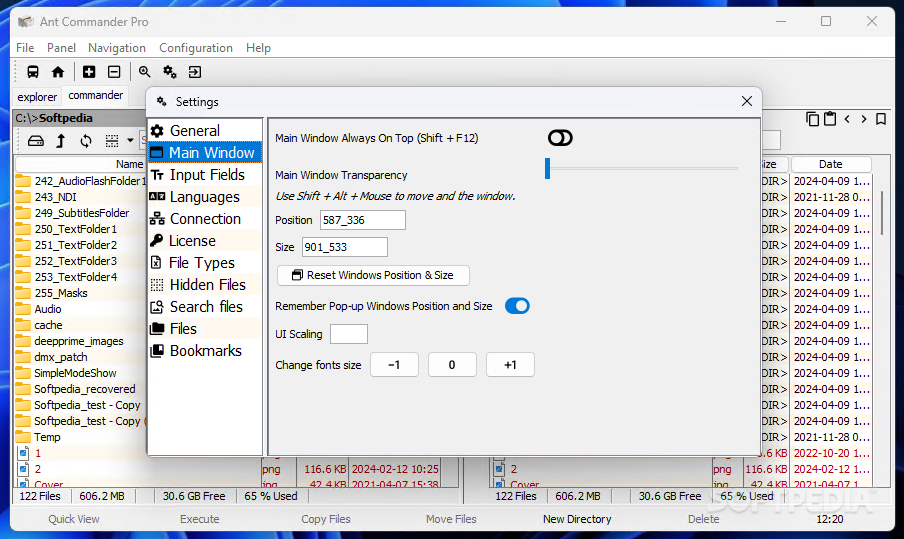The image size is (904, 539).
Task: Open settings gears icon in toolbar
Action: coord(170,72)
